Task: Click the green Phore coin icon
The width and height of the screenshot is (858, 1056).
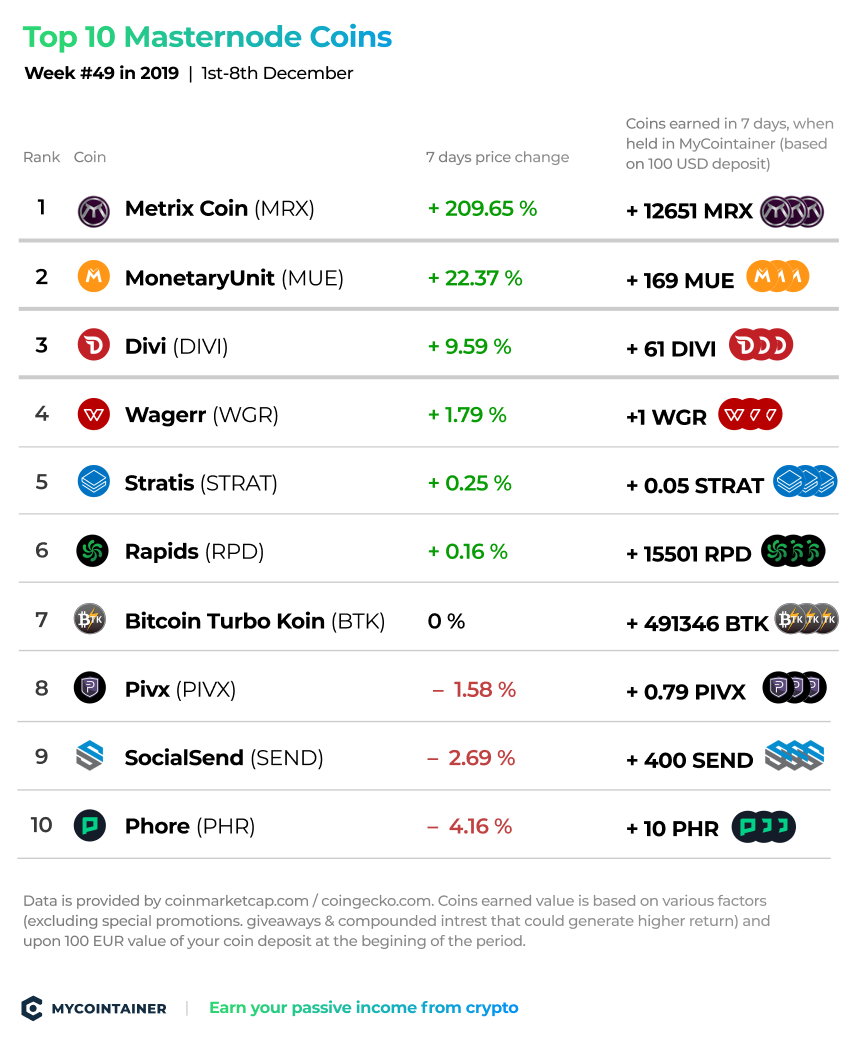Action: click(x=90, y=825)
